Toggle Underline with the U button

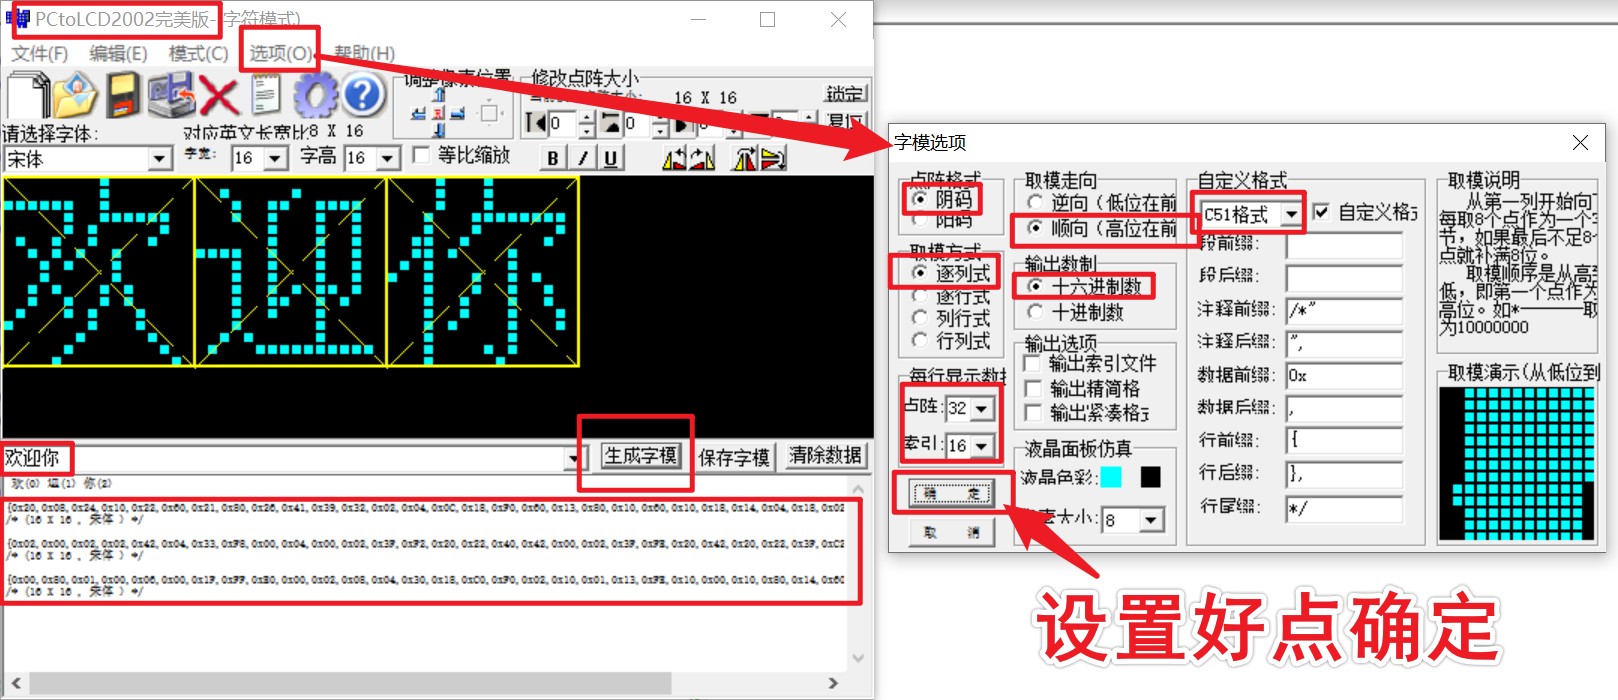610,157
